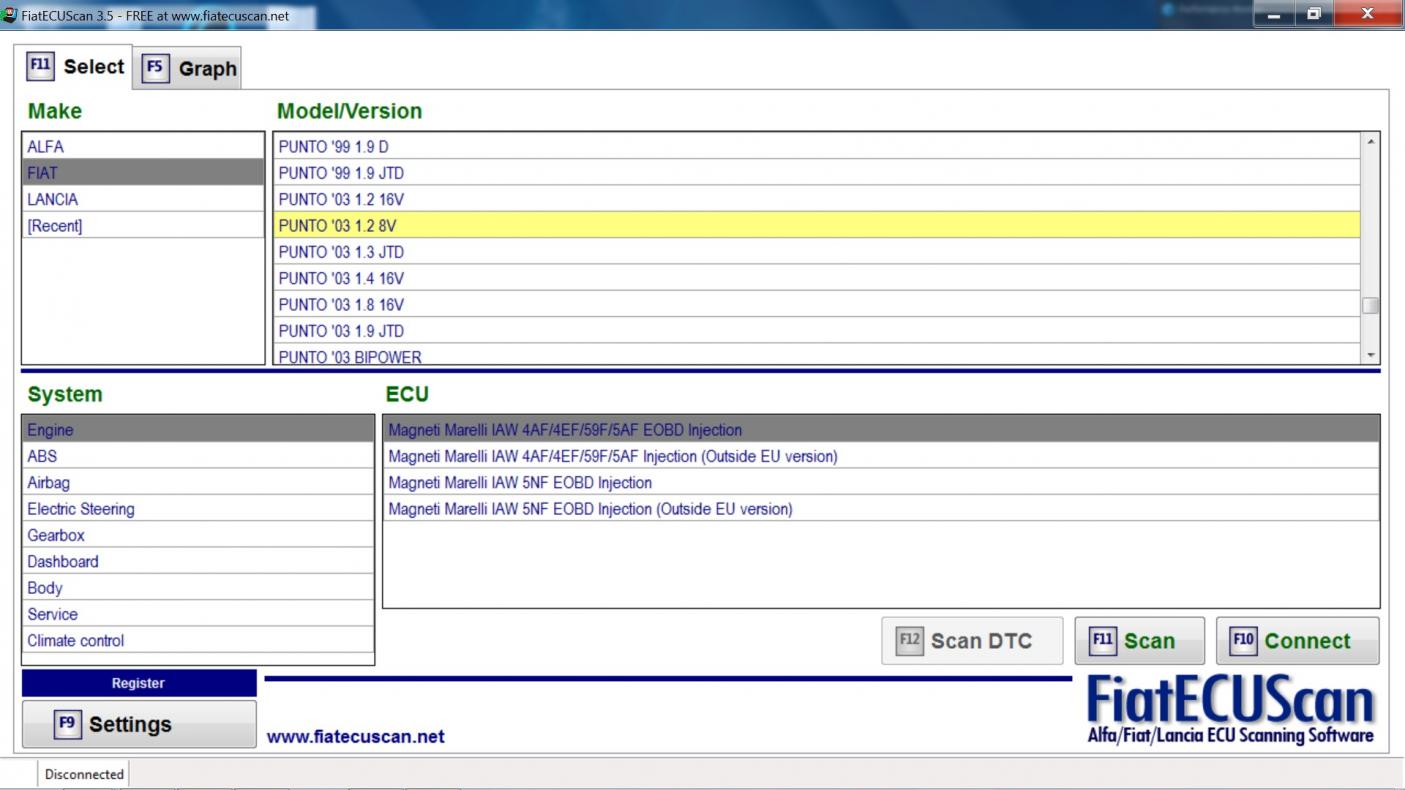Choose Climate control system

click(76, 641)
